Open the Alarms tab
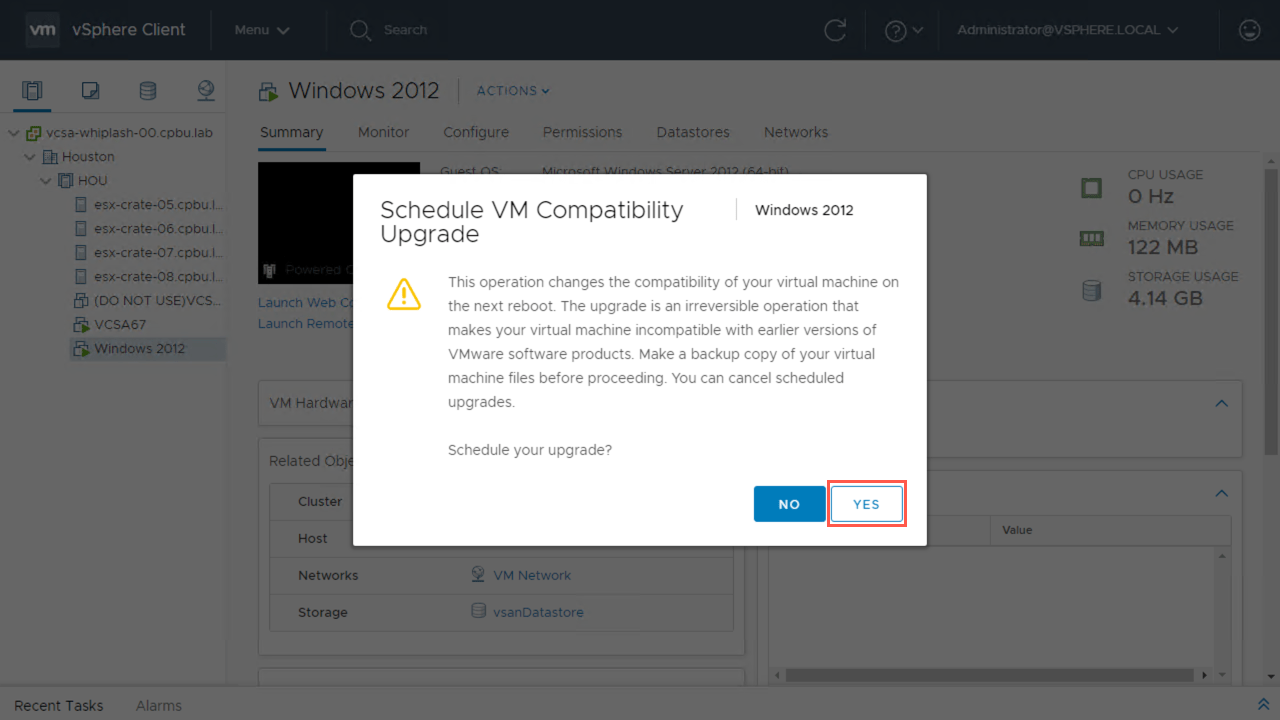The width and height of the screenshot is (1280, 720). click(159, 706)
